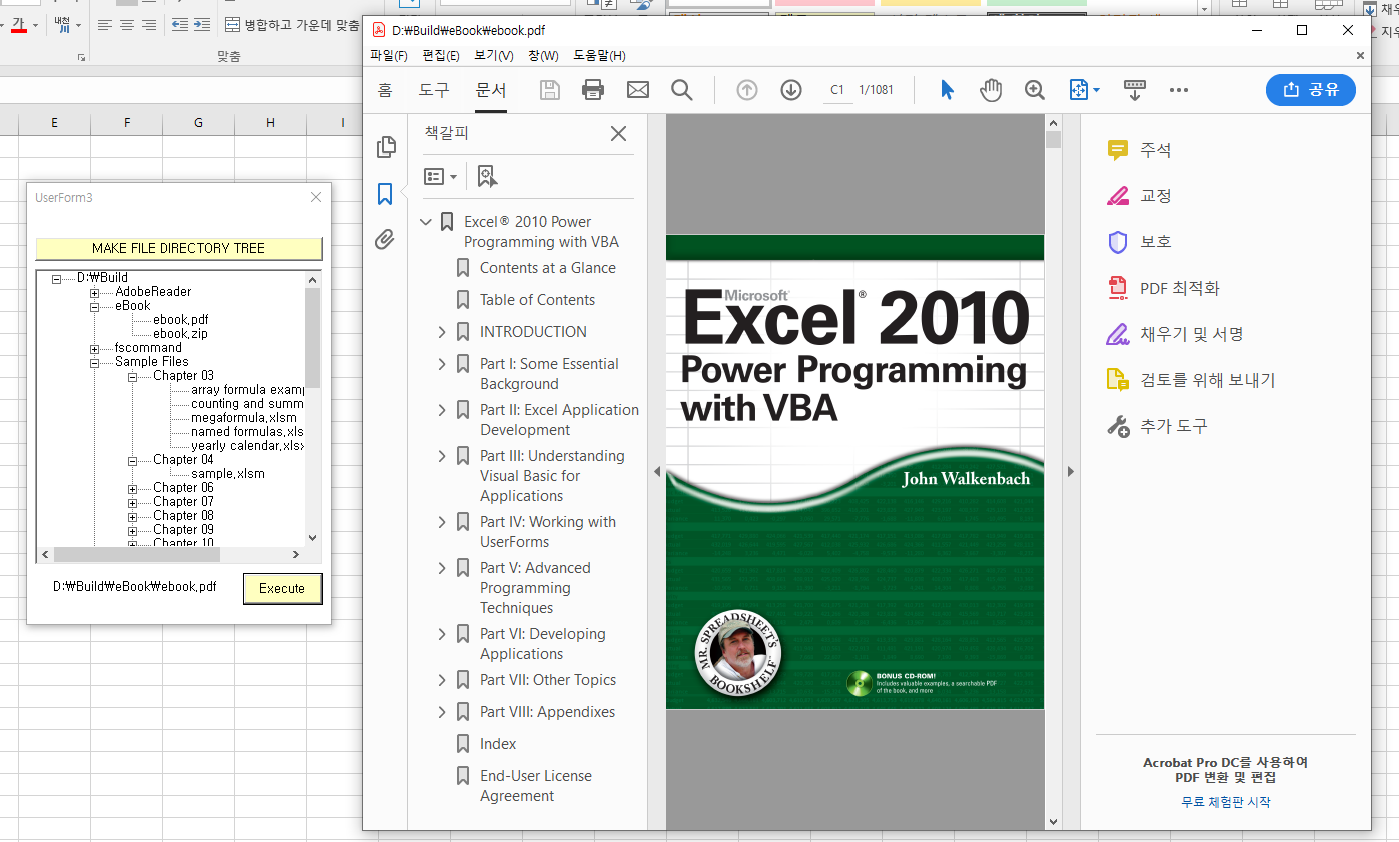Open the Table of Contents bookmark

tap(537, 300)
